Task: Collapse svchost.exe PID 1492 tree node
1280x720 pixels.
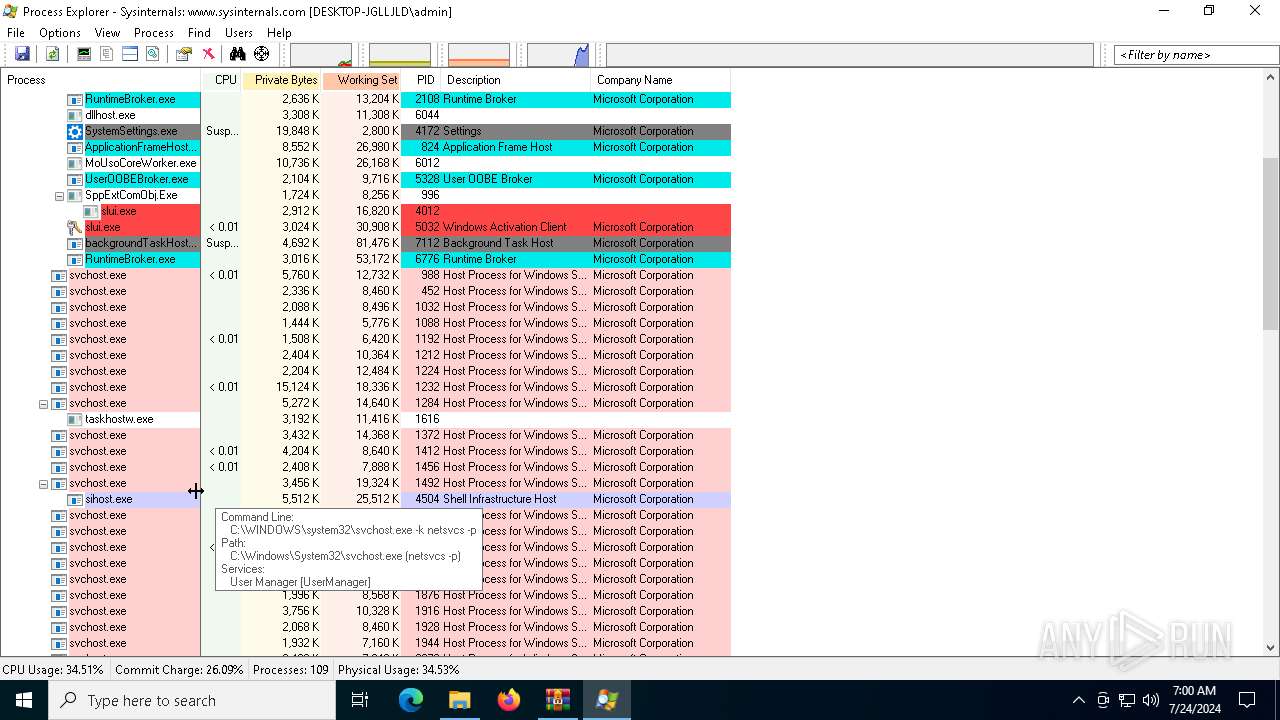Action: (x=43, y=484)
